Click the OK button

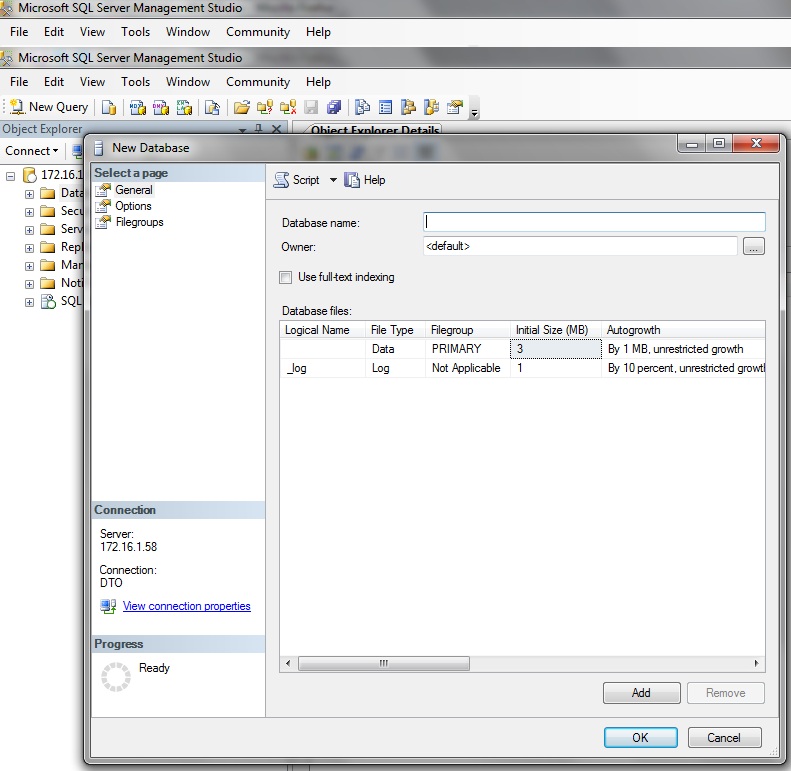[x=640, y=737]
